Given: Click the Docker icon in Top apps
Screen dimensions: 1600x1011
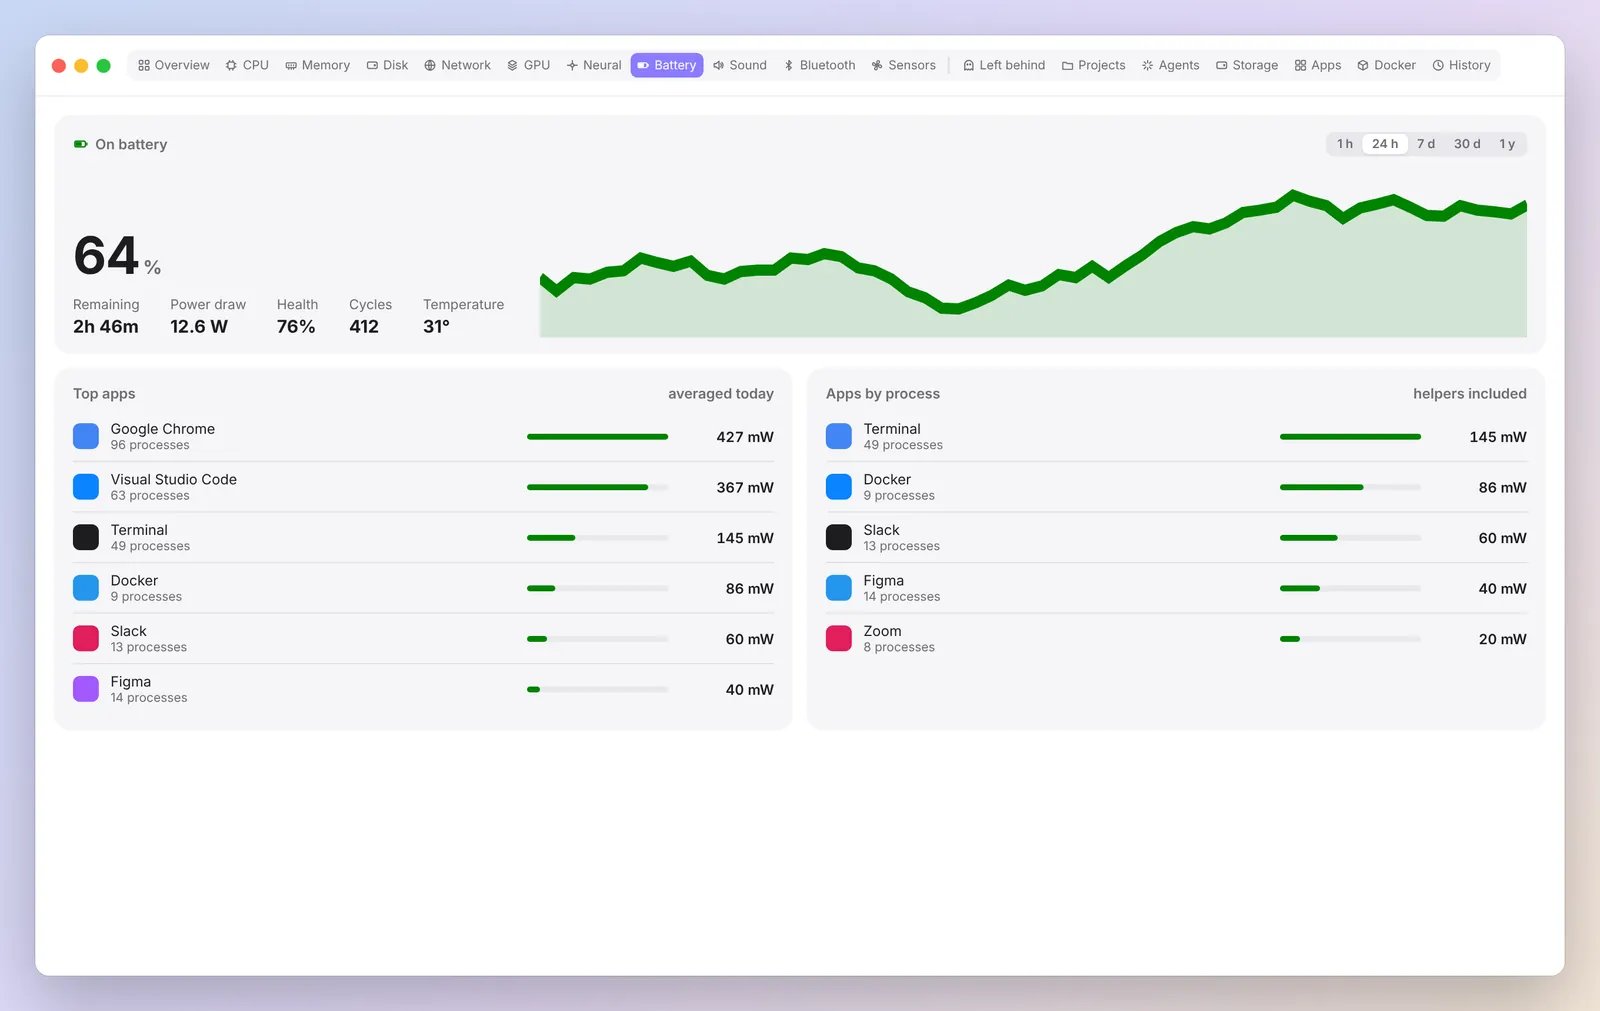Looking at the screenshot, I should 86,588.
